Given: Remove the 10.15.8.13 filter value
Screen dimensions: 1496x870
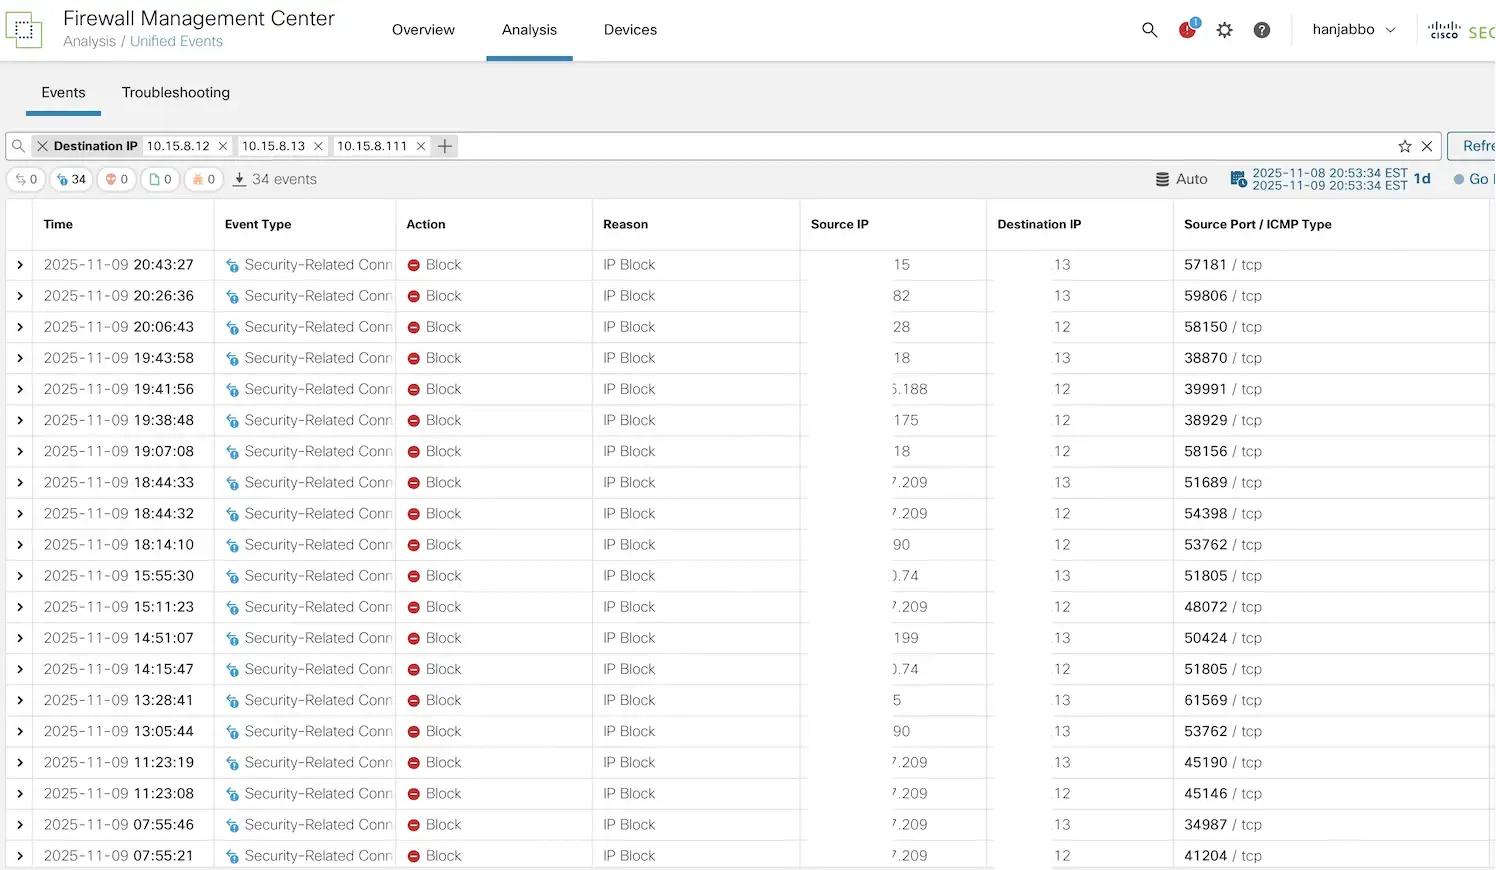Looking at the screenshot, I should (318, 146).
